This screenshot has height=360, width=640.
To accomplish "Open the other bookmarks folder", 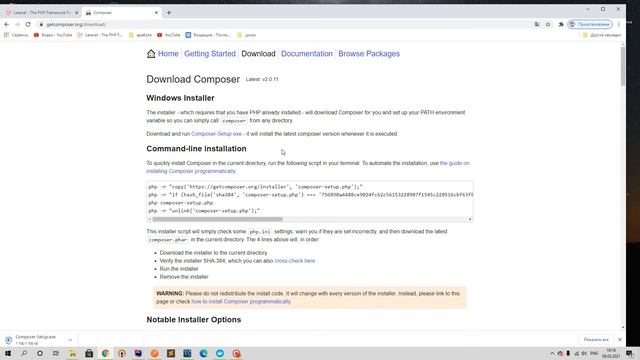I will click(x=602, y=35).
